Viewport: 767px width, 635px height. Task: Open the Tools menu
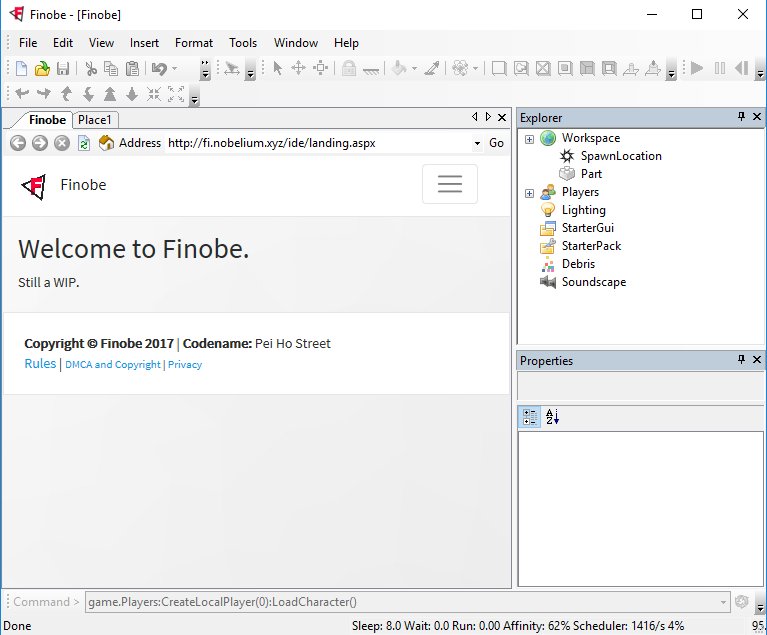243,43
